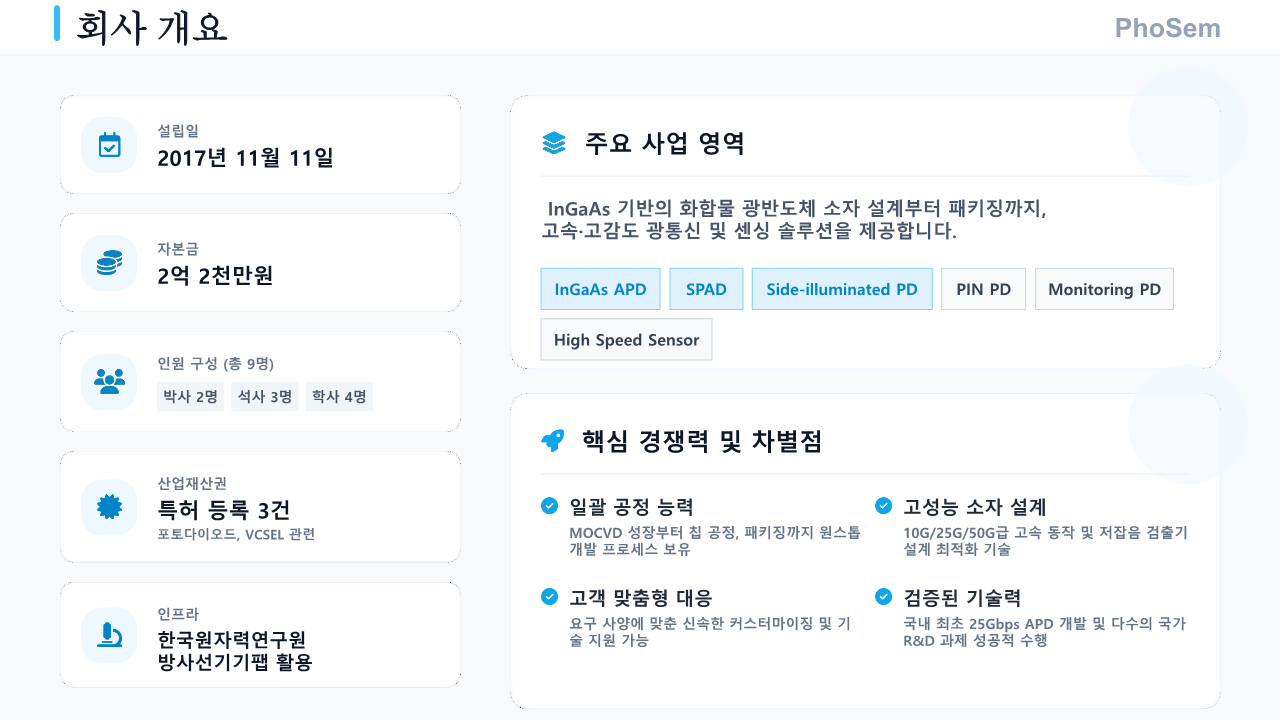Choose the PIN PD tag

coord(983,289)
